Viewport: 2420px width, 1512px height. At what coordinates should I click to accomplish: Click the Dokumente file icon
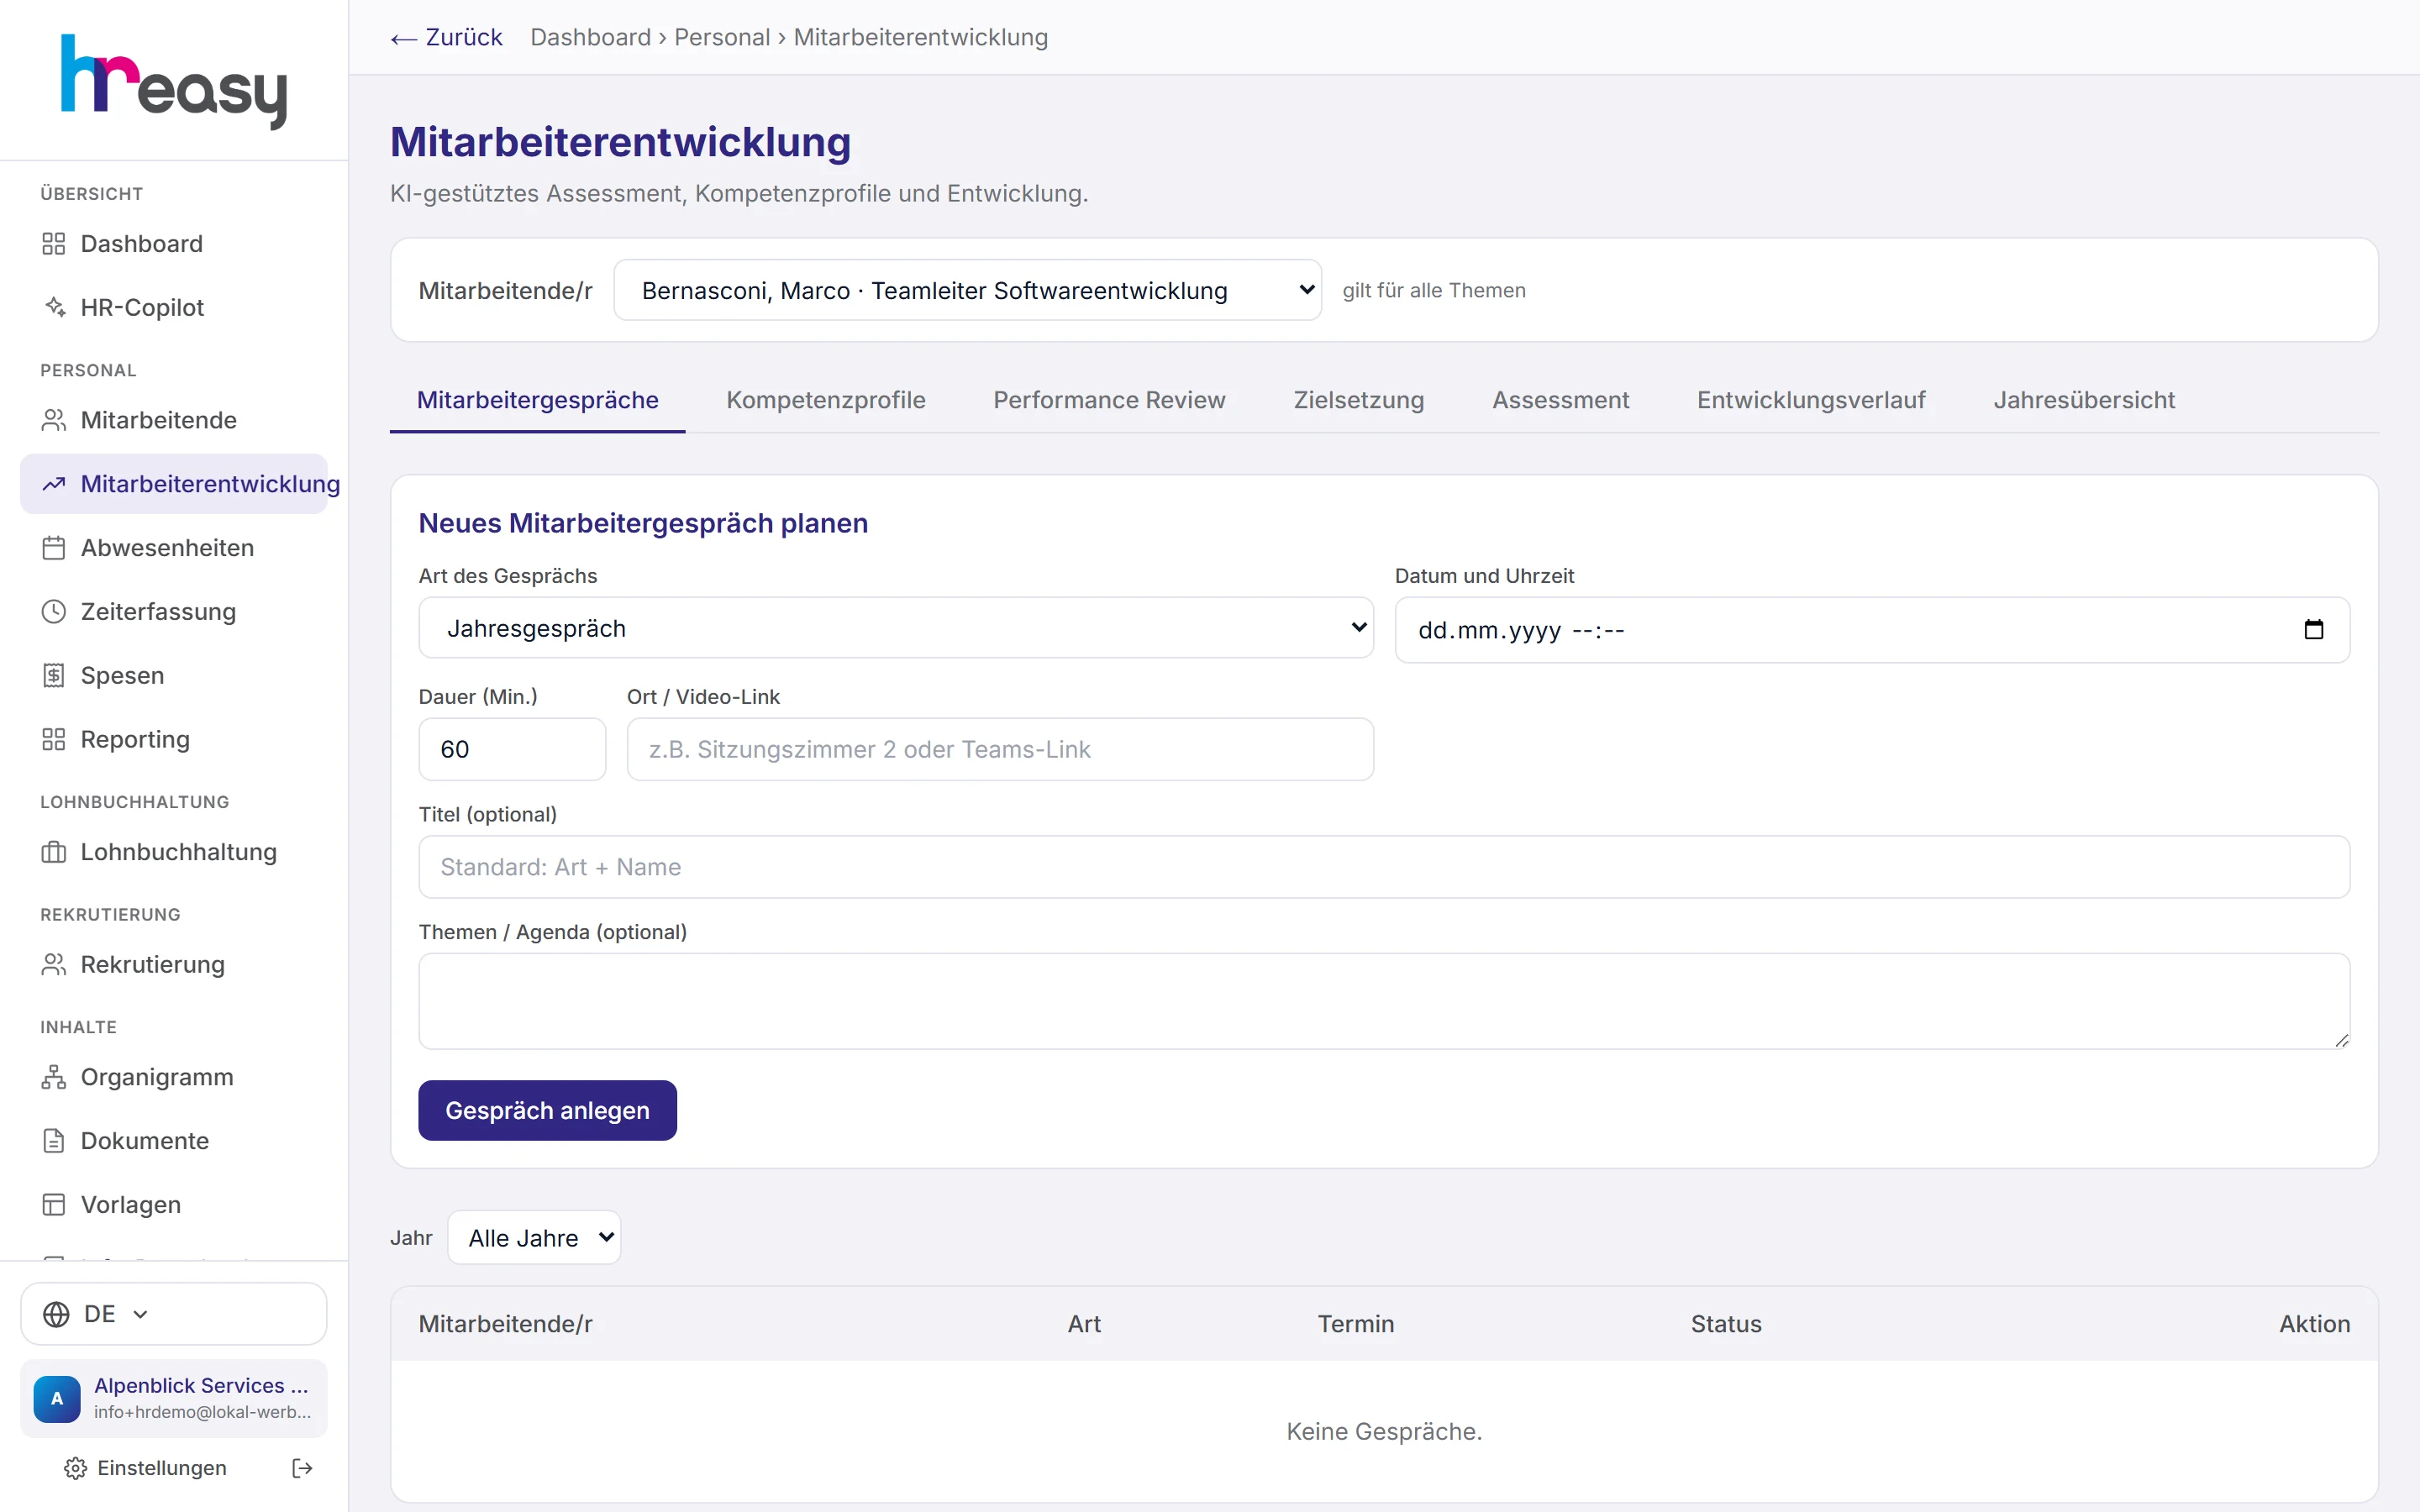(x=54, y=1141)
